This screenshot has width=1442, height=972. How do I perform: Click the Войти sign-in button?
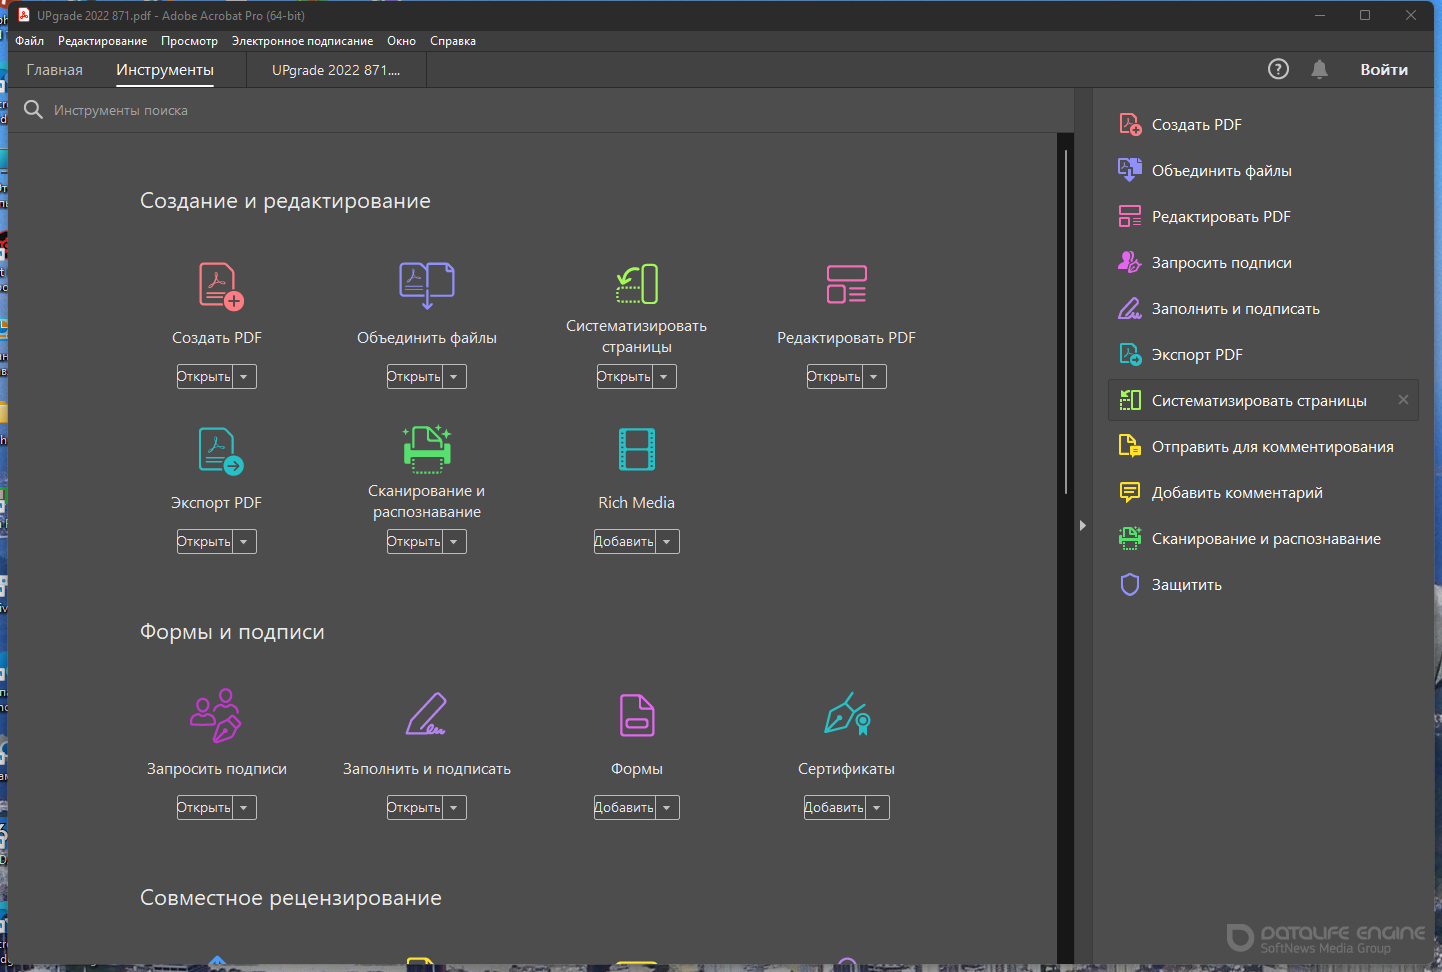tap(1383, 70)
